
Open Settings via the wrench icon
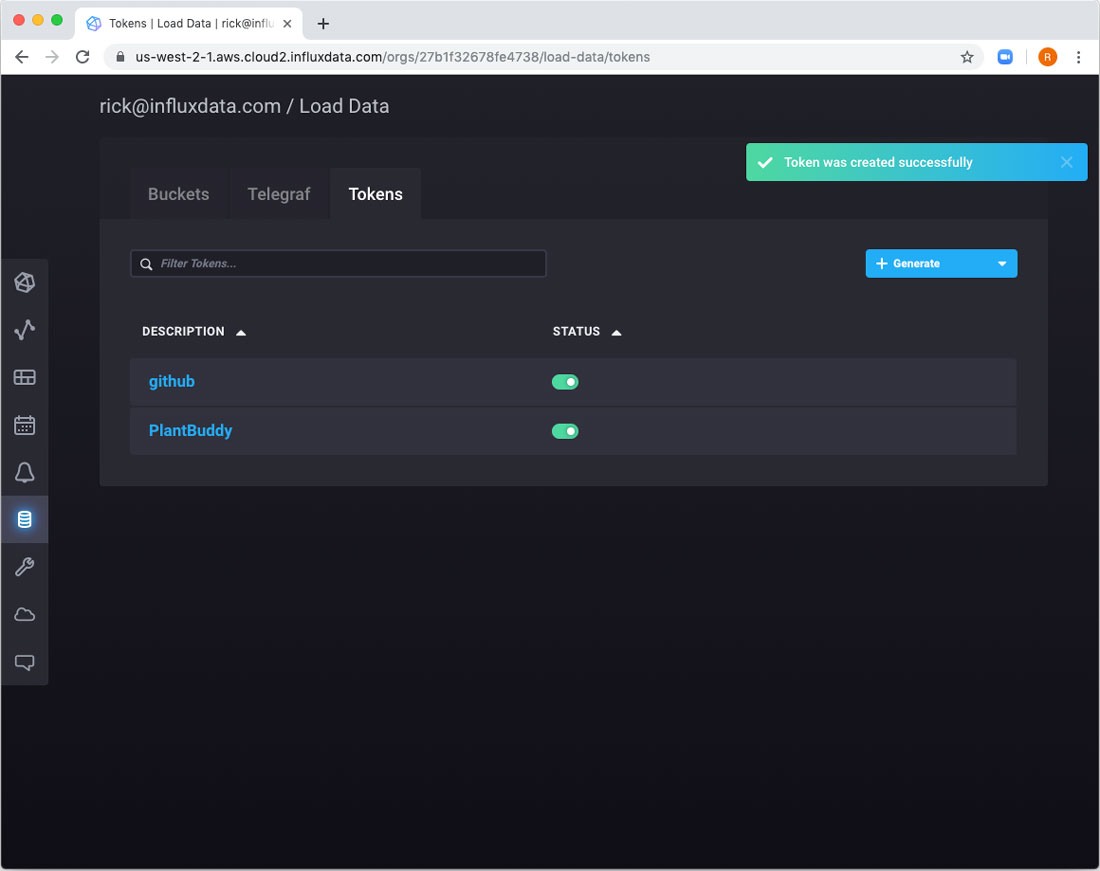tap(25, 567)
